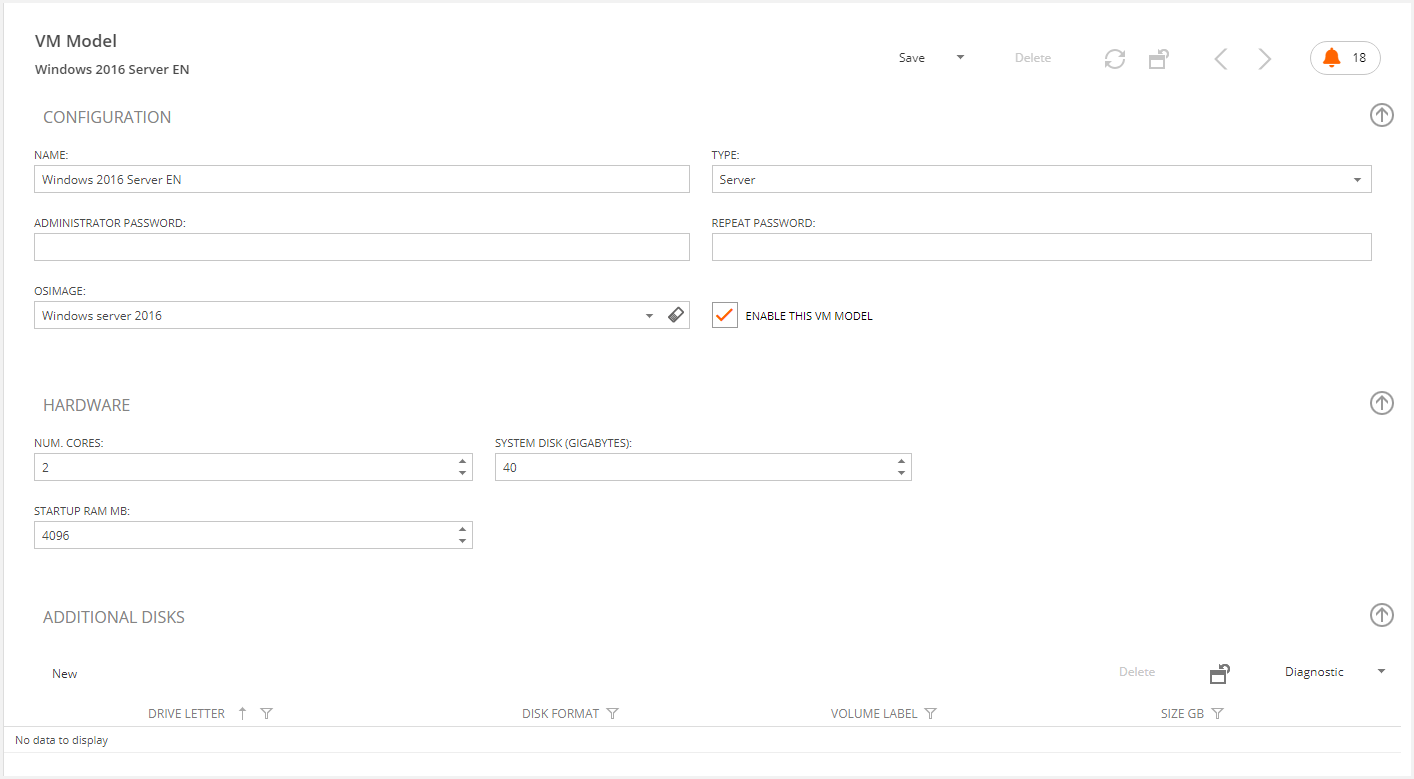
Task: Go to previous record with left chevron
Action: tap(1220, 59)
